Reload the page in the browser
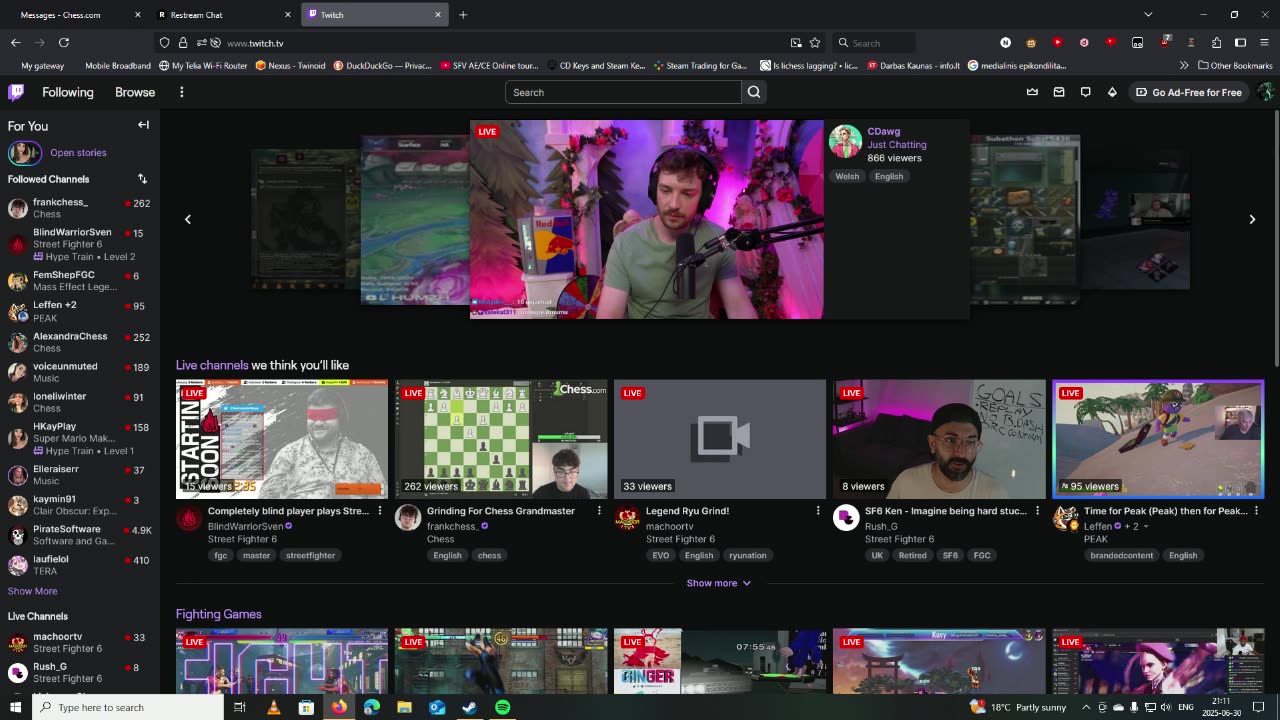1280x720 pixels. 64,42
